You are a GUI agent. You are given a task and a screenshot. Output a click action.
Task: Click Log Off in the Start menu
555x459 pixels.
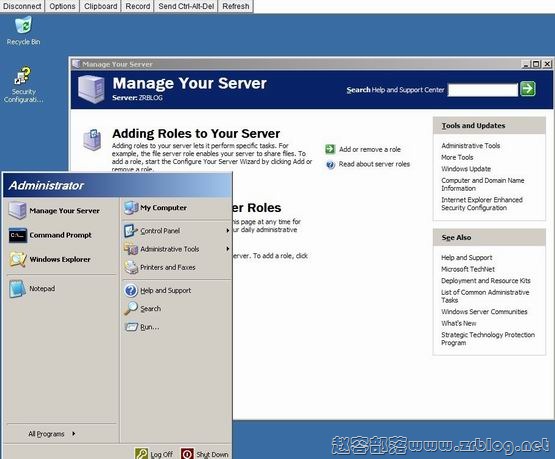(154, 454)
